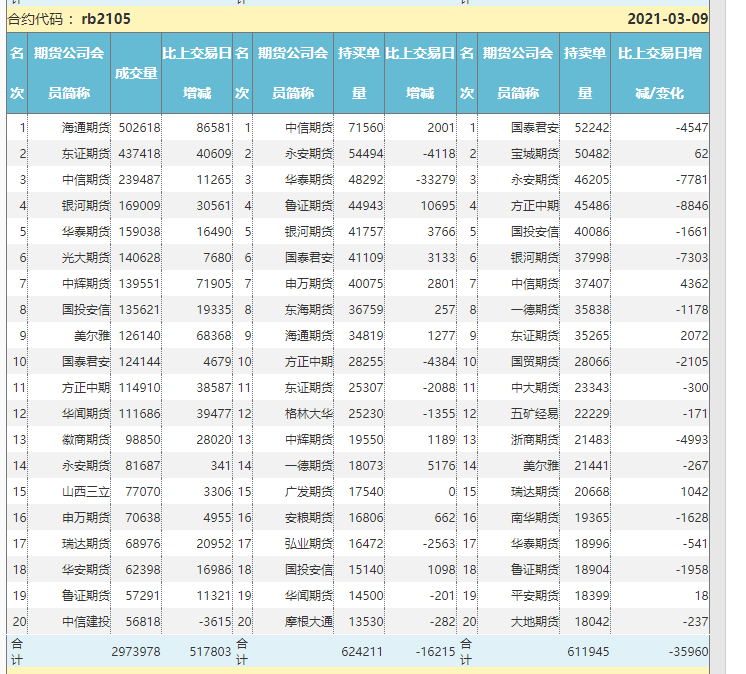
Task: Click 大地期货 in the short ranking
Action: point(535,622)
